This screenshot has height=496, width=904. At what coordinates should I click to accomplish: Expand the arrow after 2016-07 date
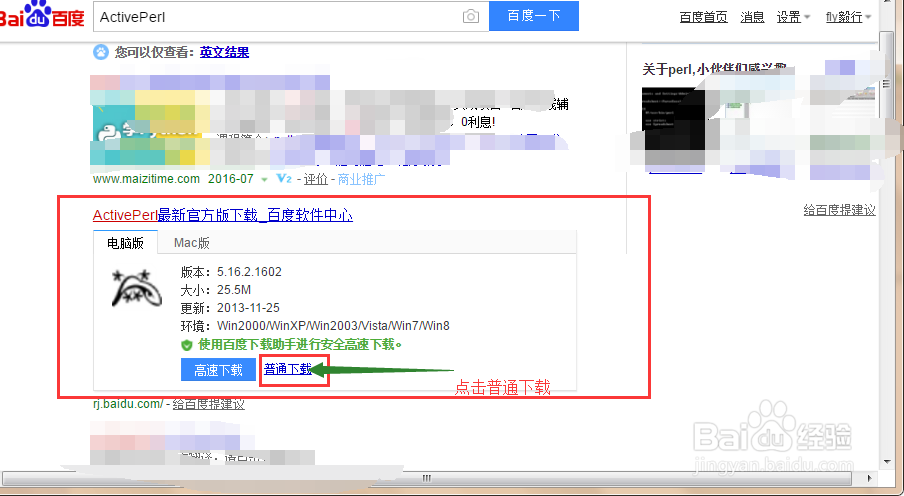coord(264,180)
